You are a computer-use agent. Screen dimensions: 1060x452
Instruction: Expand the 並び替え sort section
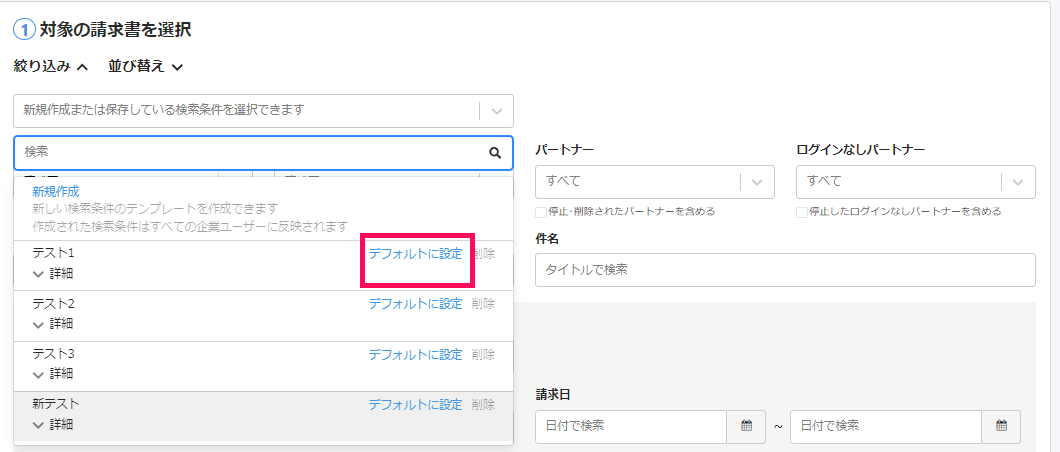coord(145,66)
